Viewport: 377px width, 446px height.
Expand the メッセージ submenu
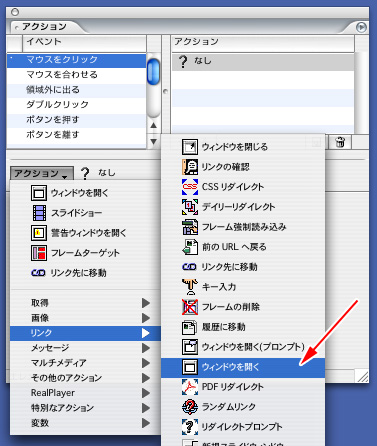(x=85, y=348)
